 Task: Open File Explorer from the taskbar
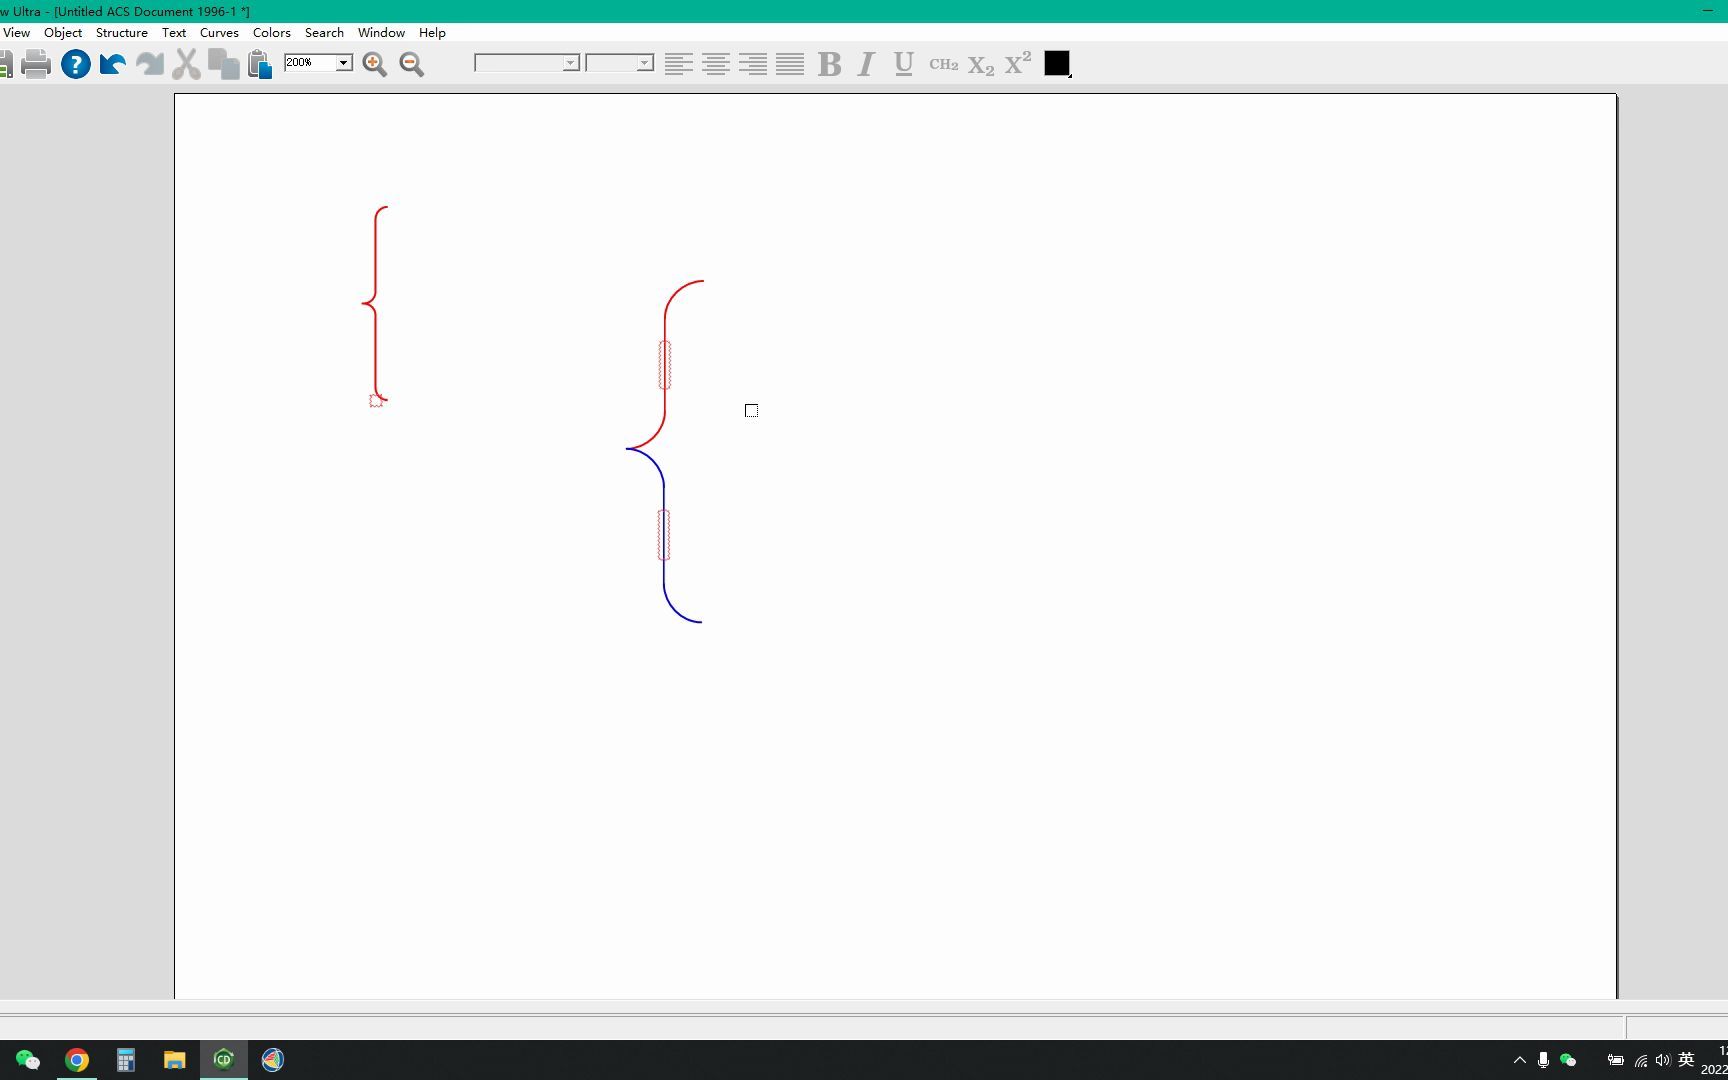(174, 1059)
